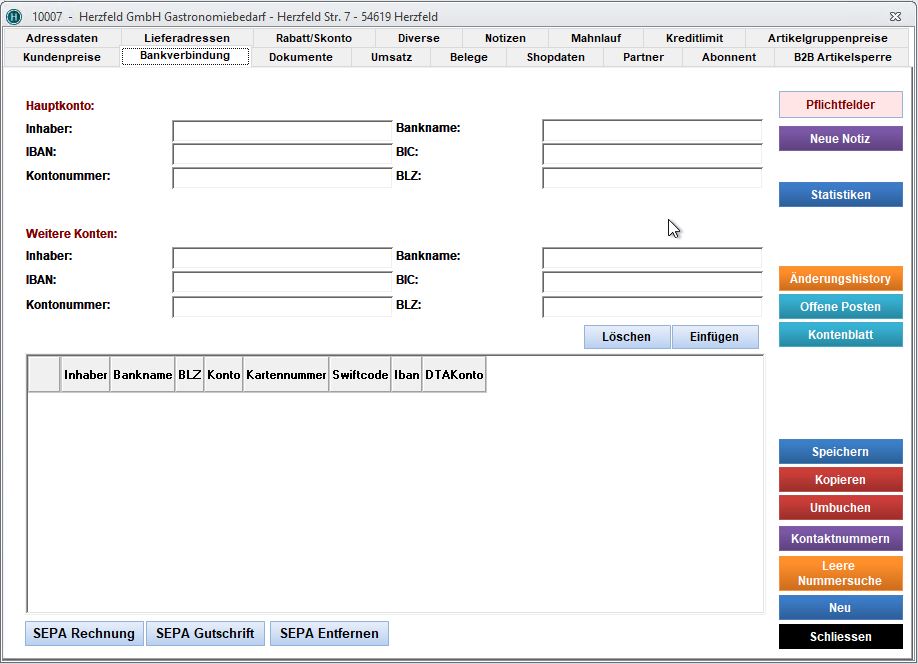This screenshot has width=918, height=664.
Task: Sort table by Bankname column header
Action: tap(143, 375)
